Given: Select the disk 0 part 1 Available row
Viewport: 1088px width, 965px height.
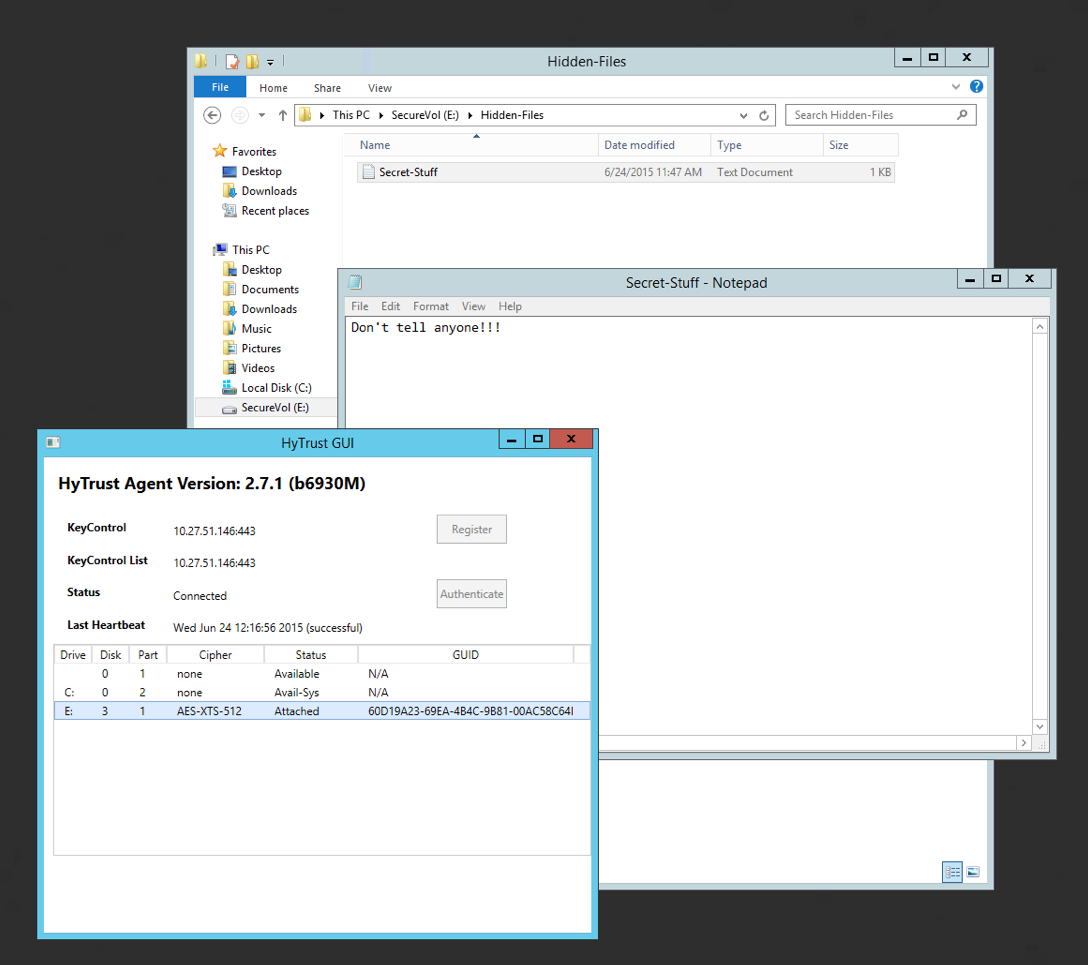Looking at the screenshot, I should tap(322, 674).
